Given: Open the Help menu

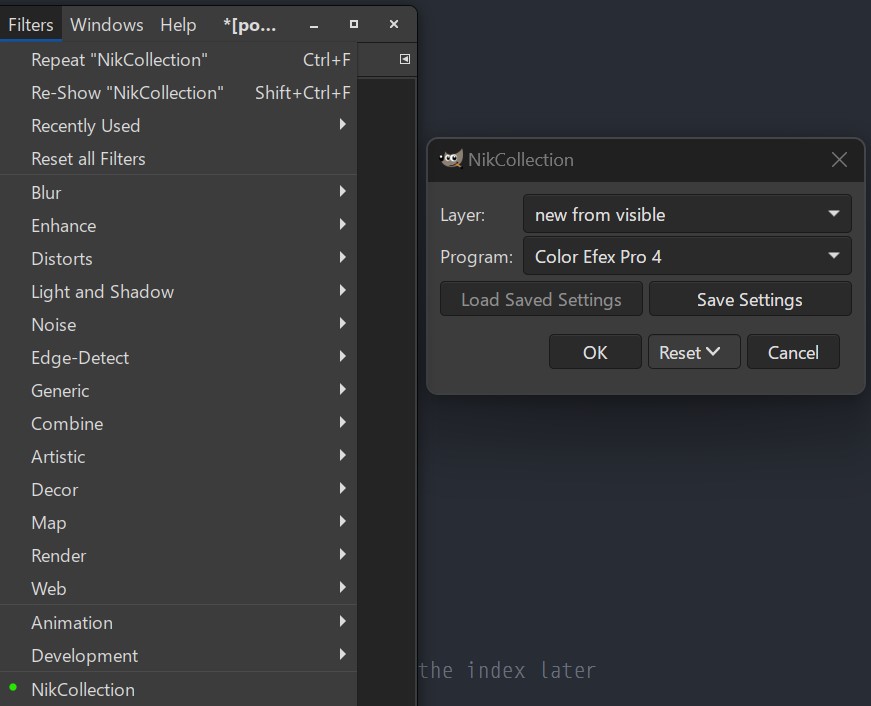Looking at the screenshot, I should point(178,24).
